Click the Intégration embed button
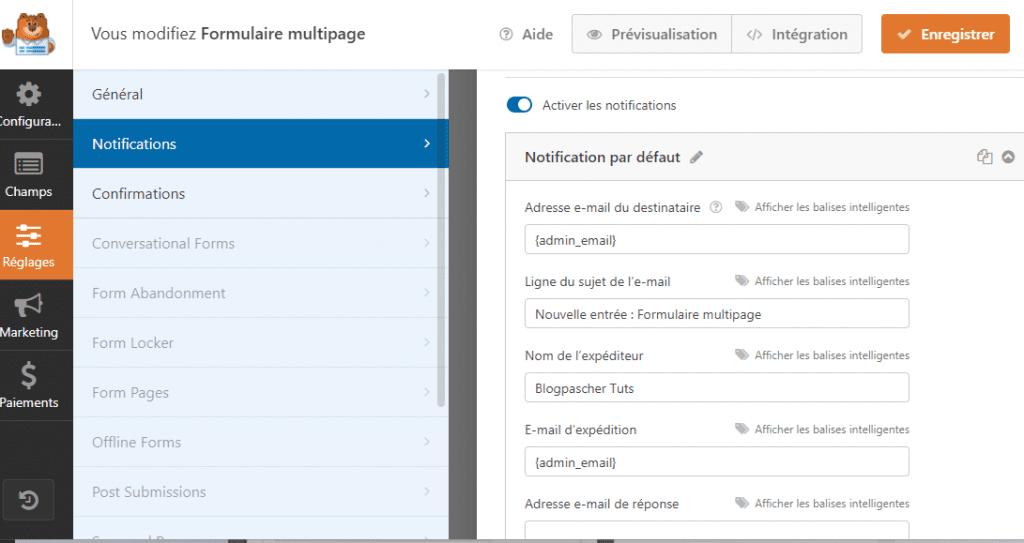This screenshot has height=543, width=1024. [797, 34]
